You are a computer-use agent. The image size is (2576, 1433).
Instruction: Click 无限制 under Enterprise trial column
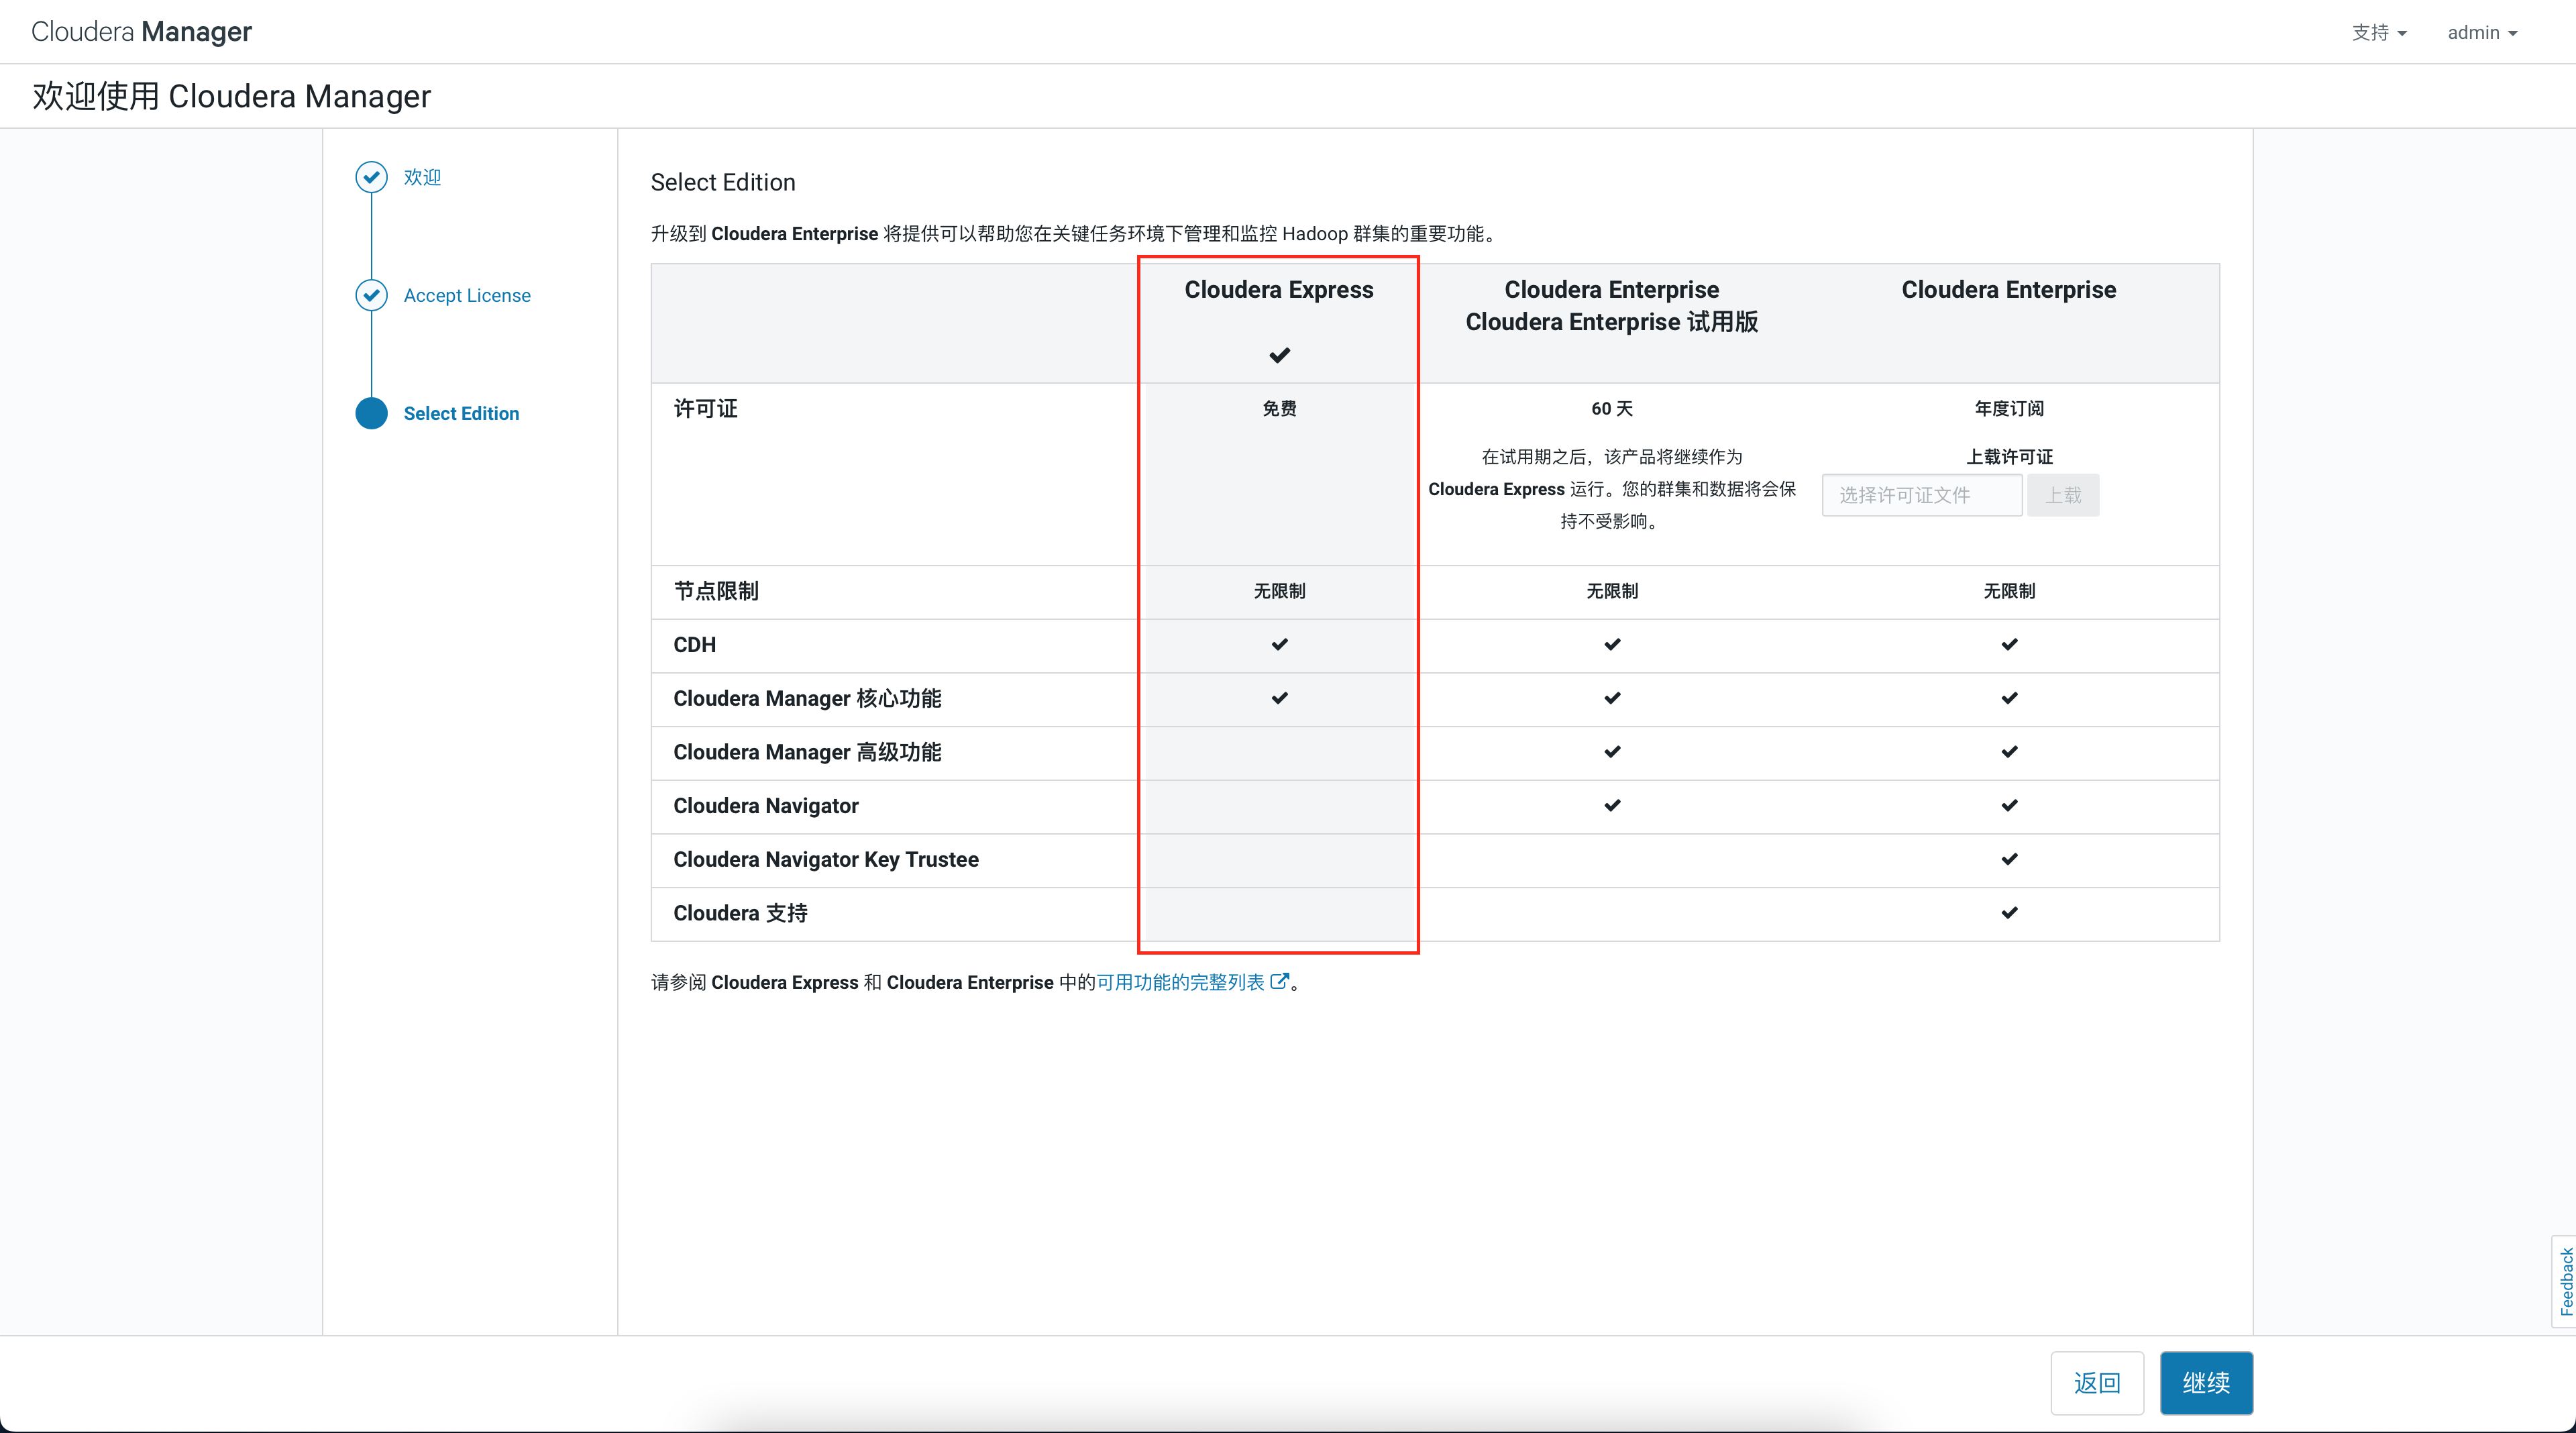[x=1612, y=591]
